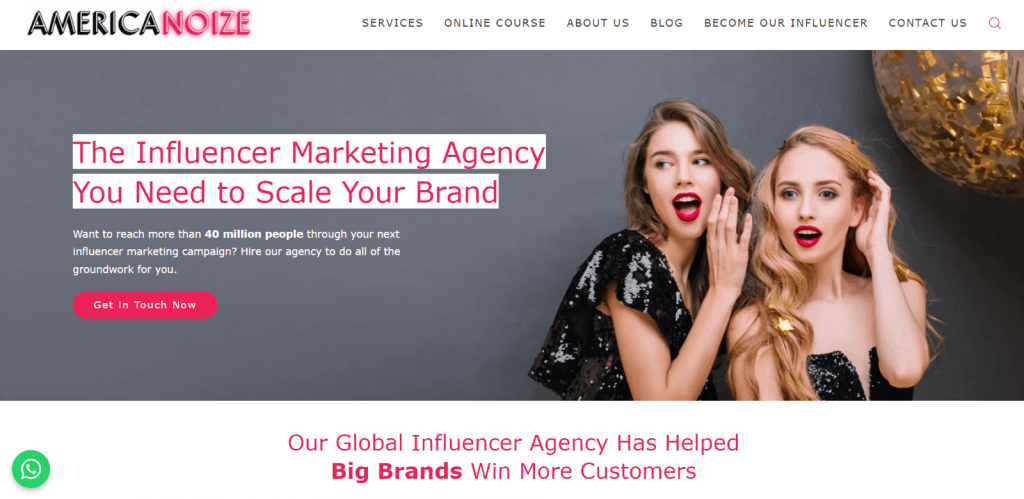
Task: Open the Blog nav link
Action: click(666, 23)
